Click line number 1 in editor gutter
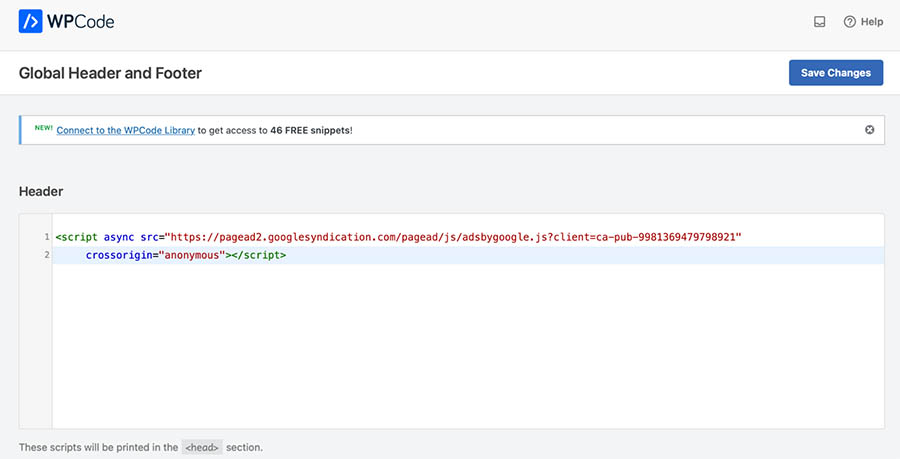Image resolution: width=900 pixels, height=459 pixels. pyautogui.click(x=46, y=237)
